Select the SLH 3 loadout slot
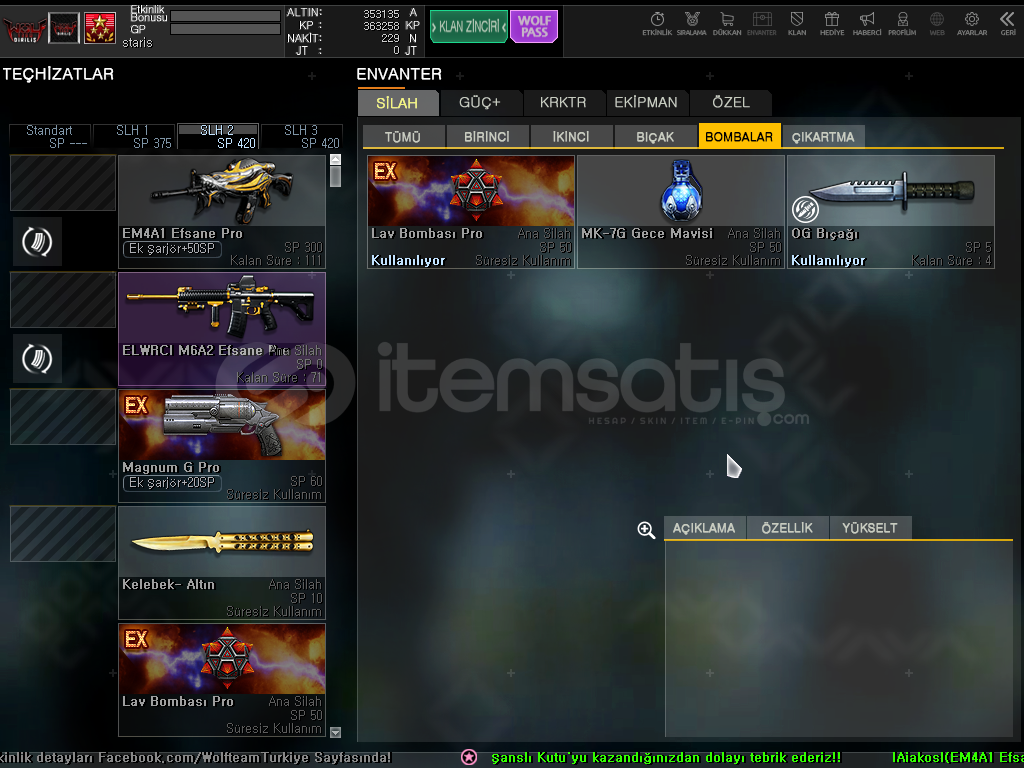The height and width of the screenshot is (768, 1024). [x=301, y=137]
